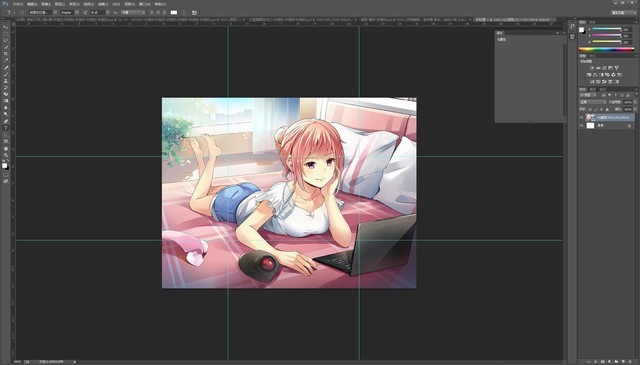Open the layer fill slider dropdown
640x365 pixels.
coord(634,109)
